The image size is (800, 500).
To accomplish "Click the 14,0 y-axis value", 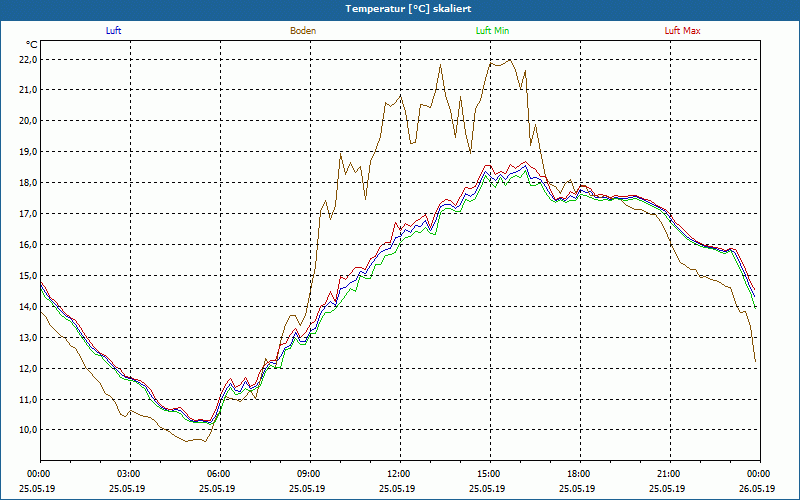I will (29, 307).
